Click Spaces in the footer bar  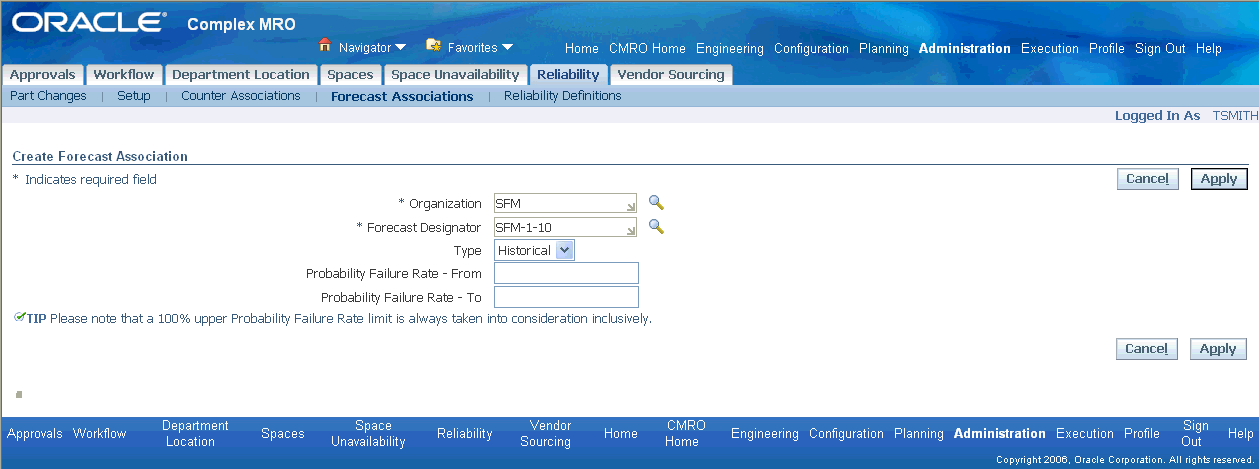tap(283, 434)
